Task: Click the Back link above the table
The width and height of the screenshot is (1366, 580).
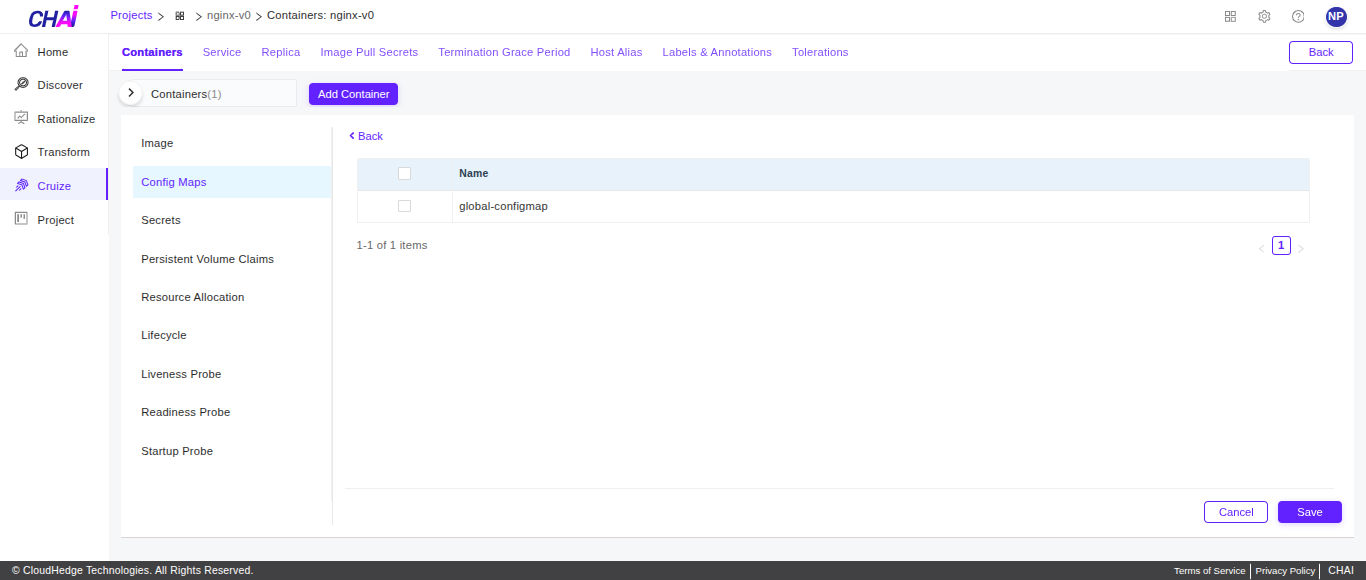Action: coord(365,135)
